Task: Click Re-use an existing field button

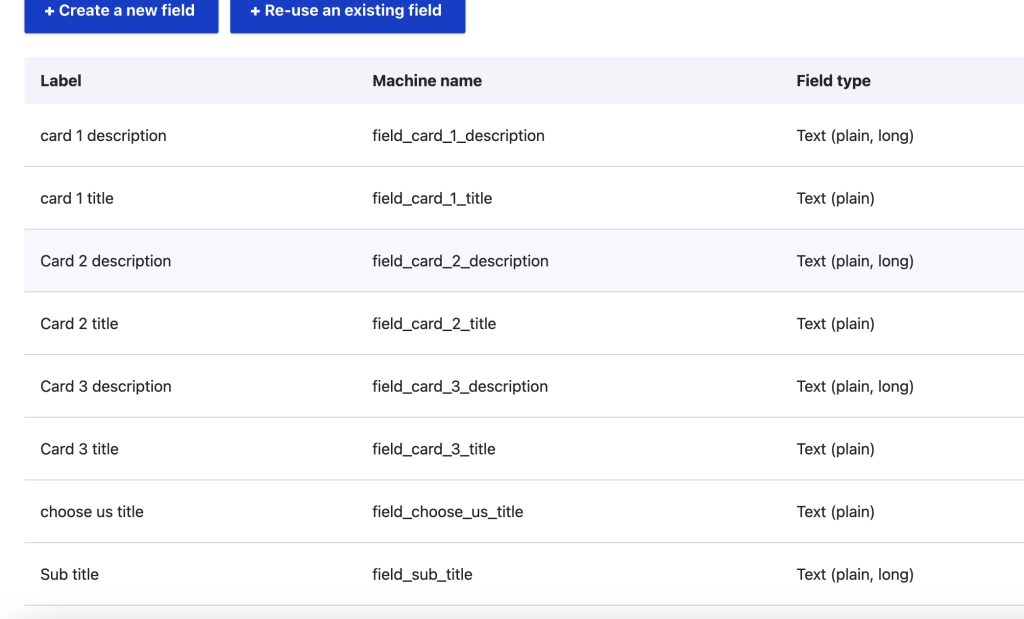Action: coord(347,12)
